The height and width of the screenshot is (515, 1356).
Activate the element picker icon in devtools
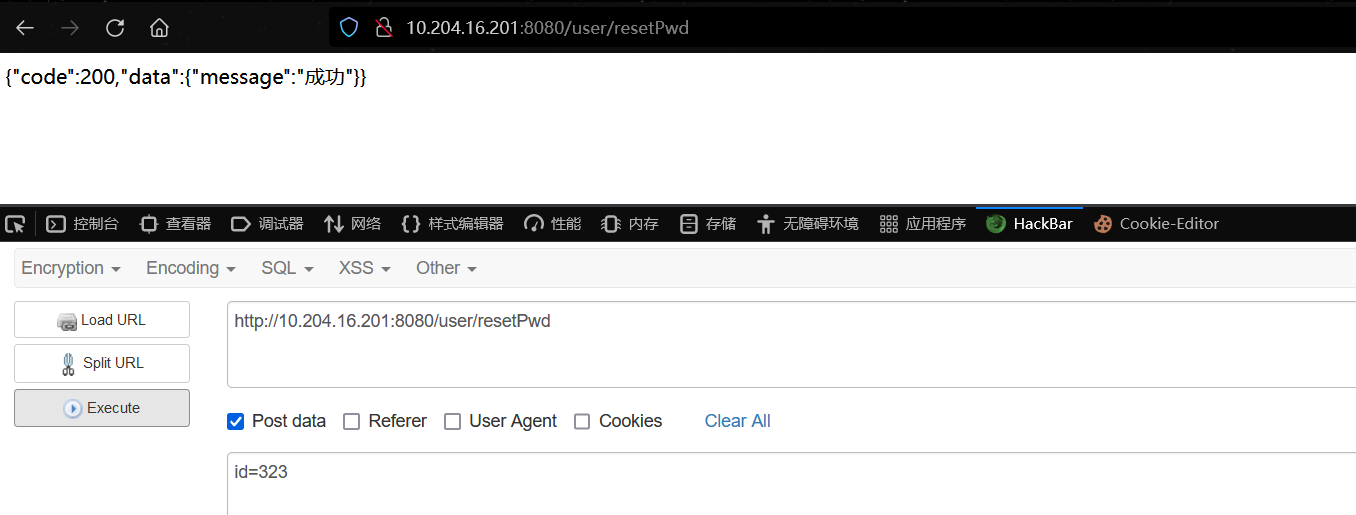15,224
